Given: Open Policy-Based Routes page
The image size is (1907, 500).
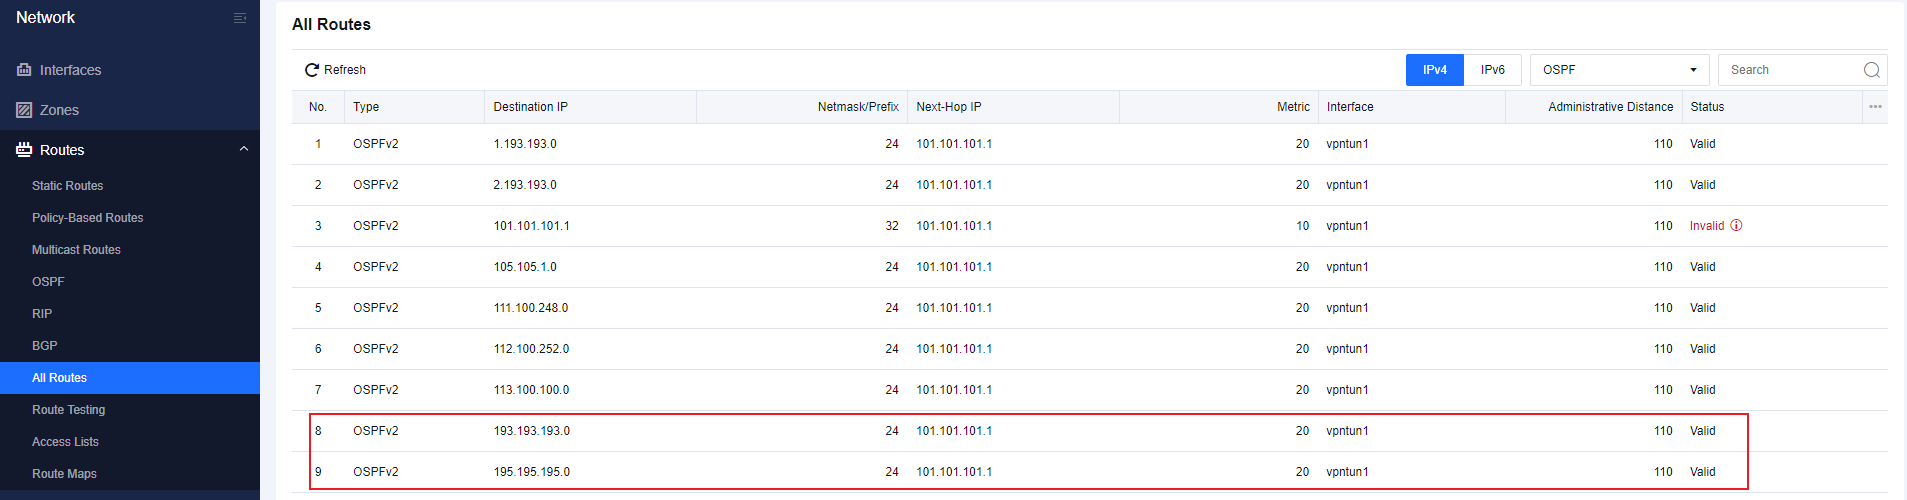Looking at the screenshot, I should click(88, 218).
